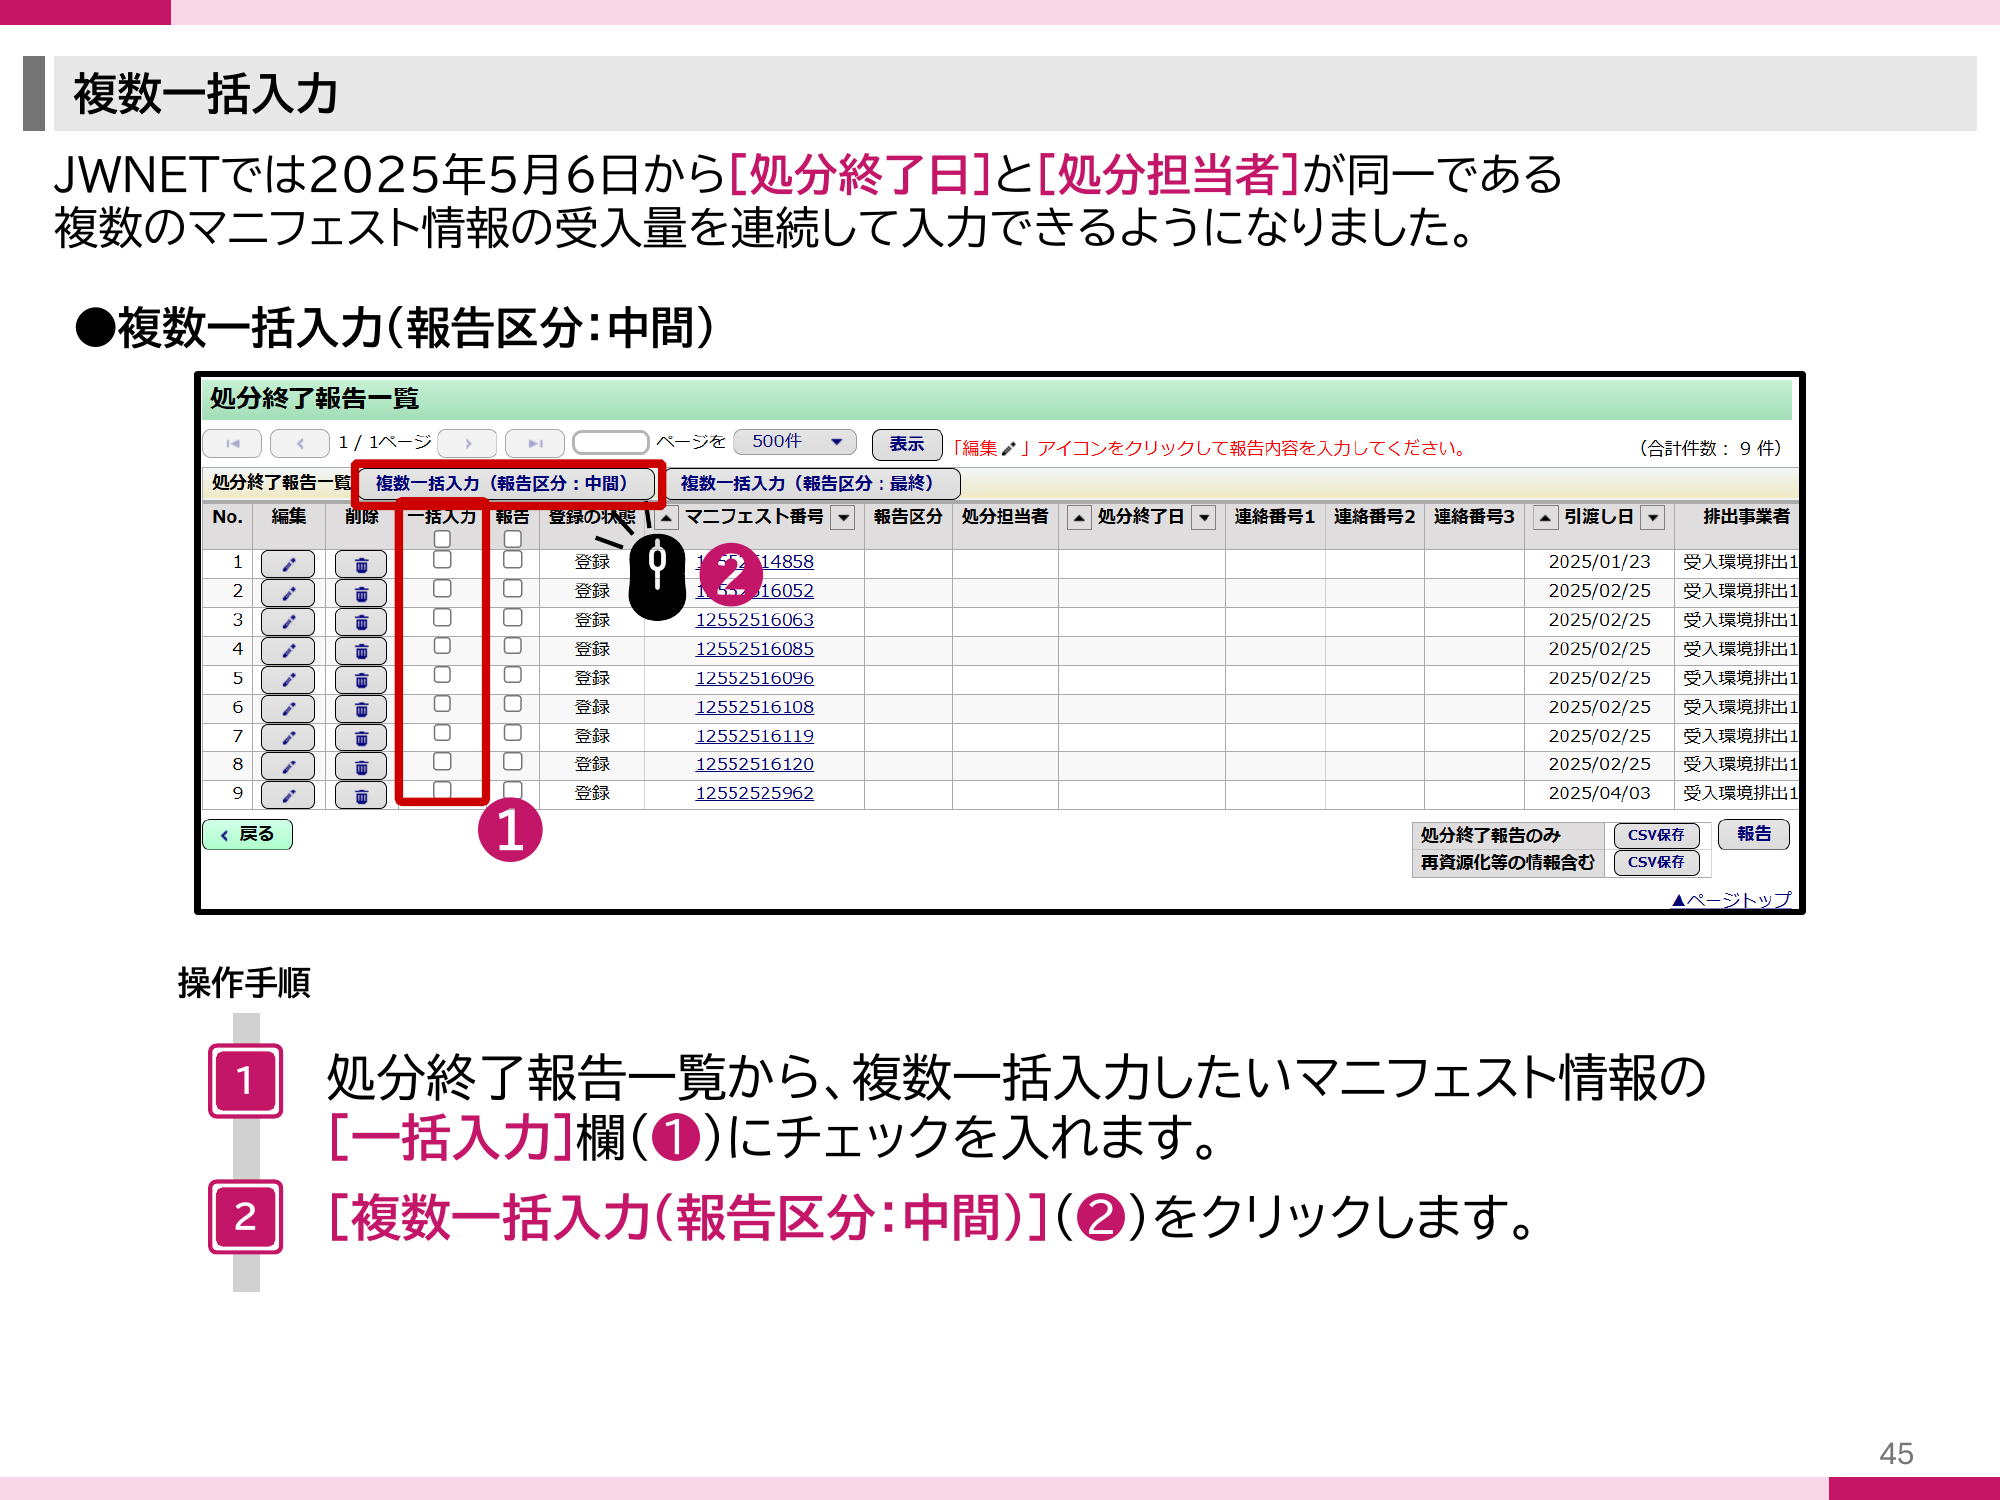
Task: Tick the 一括入力 checkbox in row 7
Action: [x=442, y=733]
